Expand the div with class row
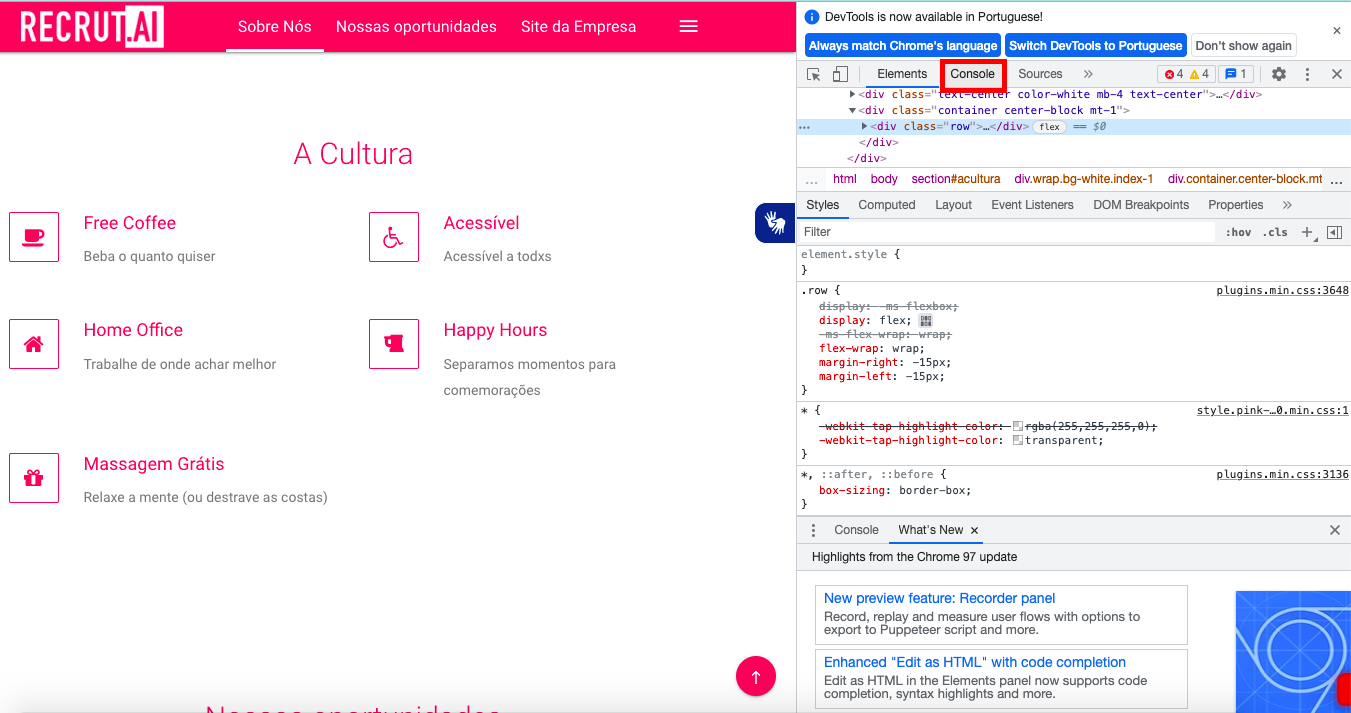This screenshot has width=1351, height=713. [865, 126]
